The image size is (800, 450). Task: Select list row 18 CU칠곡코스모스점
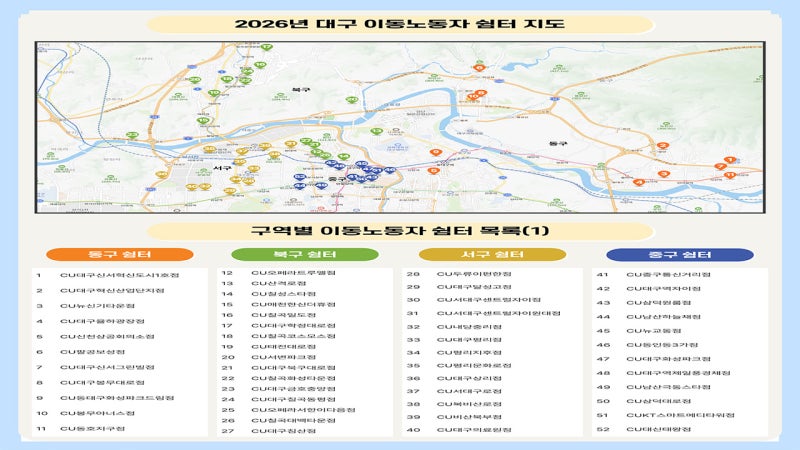click(x=279, y=336)
